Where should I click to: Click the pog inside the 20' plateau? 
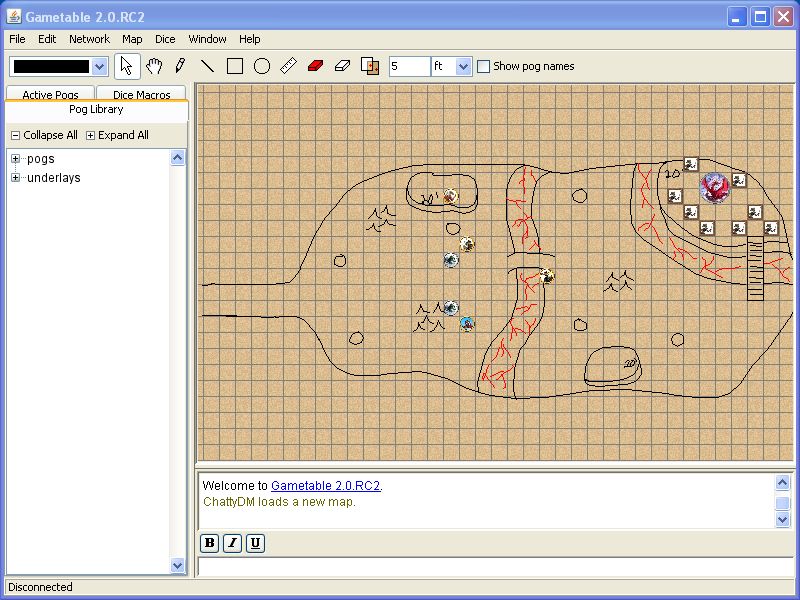pyautogui.click(x=450, y=196)
